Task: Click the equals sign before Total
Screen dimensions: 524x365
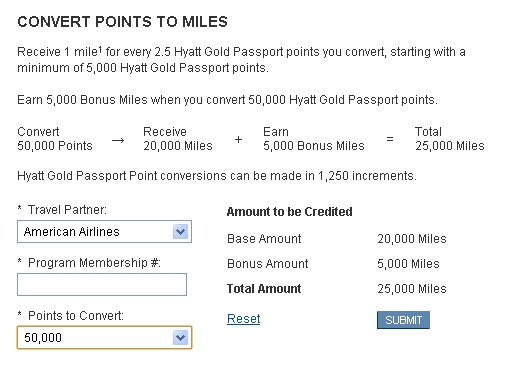Action: [x=390, y=139]
